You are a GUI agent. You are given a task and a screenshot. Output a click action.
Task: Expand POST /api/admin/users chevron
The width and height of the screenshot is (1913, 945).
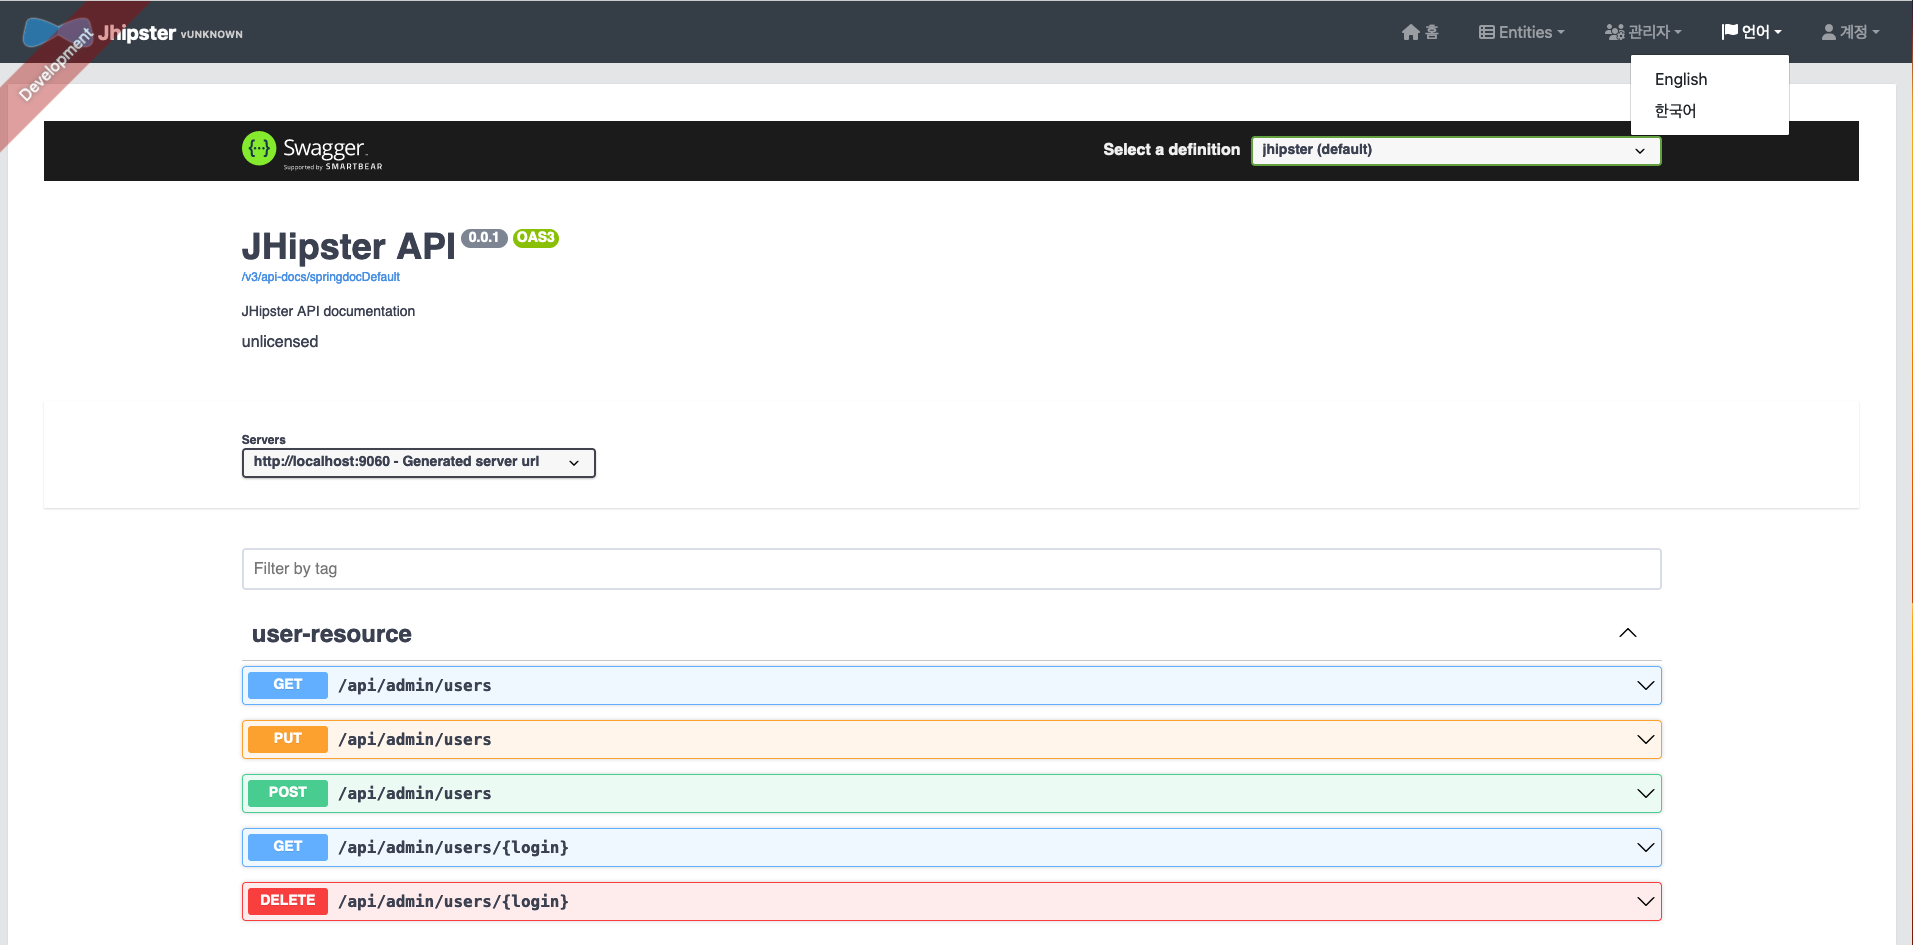coord(1645,793)
